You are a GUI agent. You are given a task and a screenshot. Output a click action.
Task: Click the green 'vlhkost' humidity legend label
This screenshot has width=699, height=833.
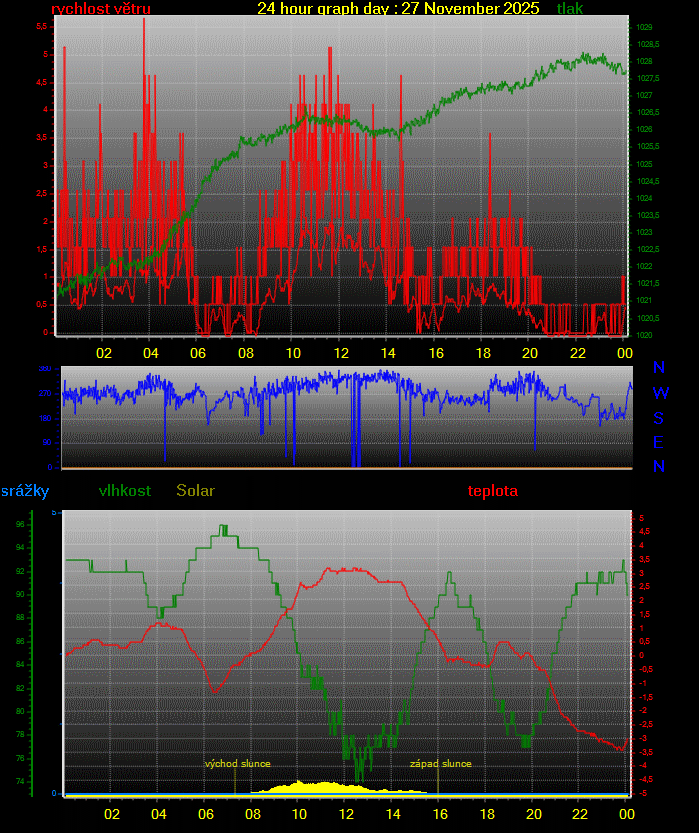(125, 491)
